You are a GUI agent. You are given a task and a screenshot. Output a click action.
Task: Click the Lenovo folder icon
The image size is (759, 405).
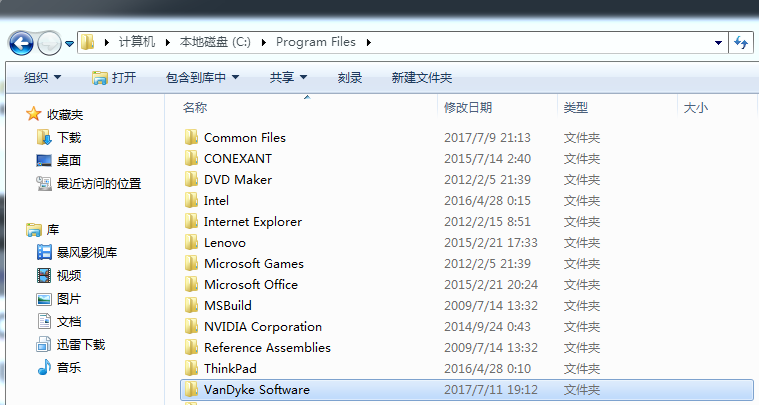191,242
